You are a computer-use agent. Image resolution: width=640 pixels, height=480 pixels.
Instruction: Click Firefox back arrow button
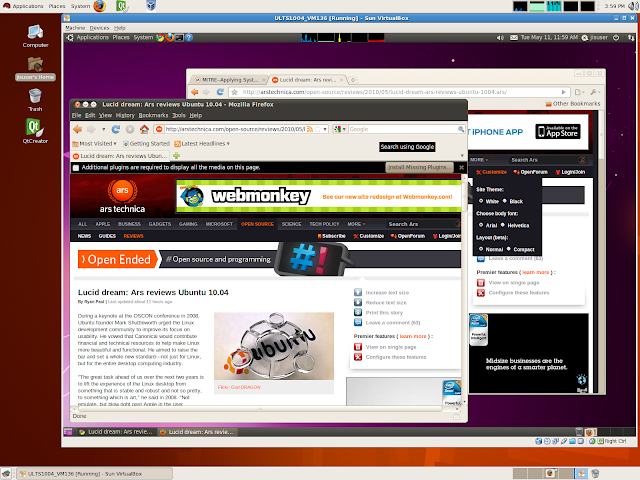pyautogui.click(x=77, y=129)
